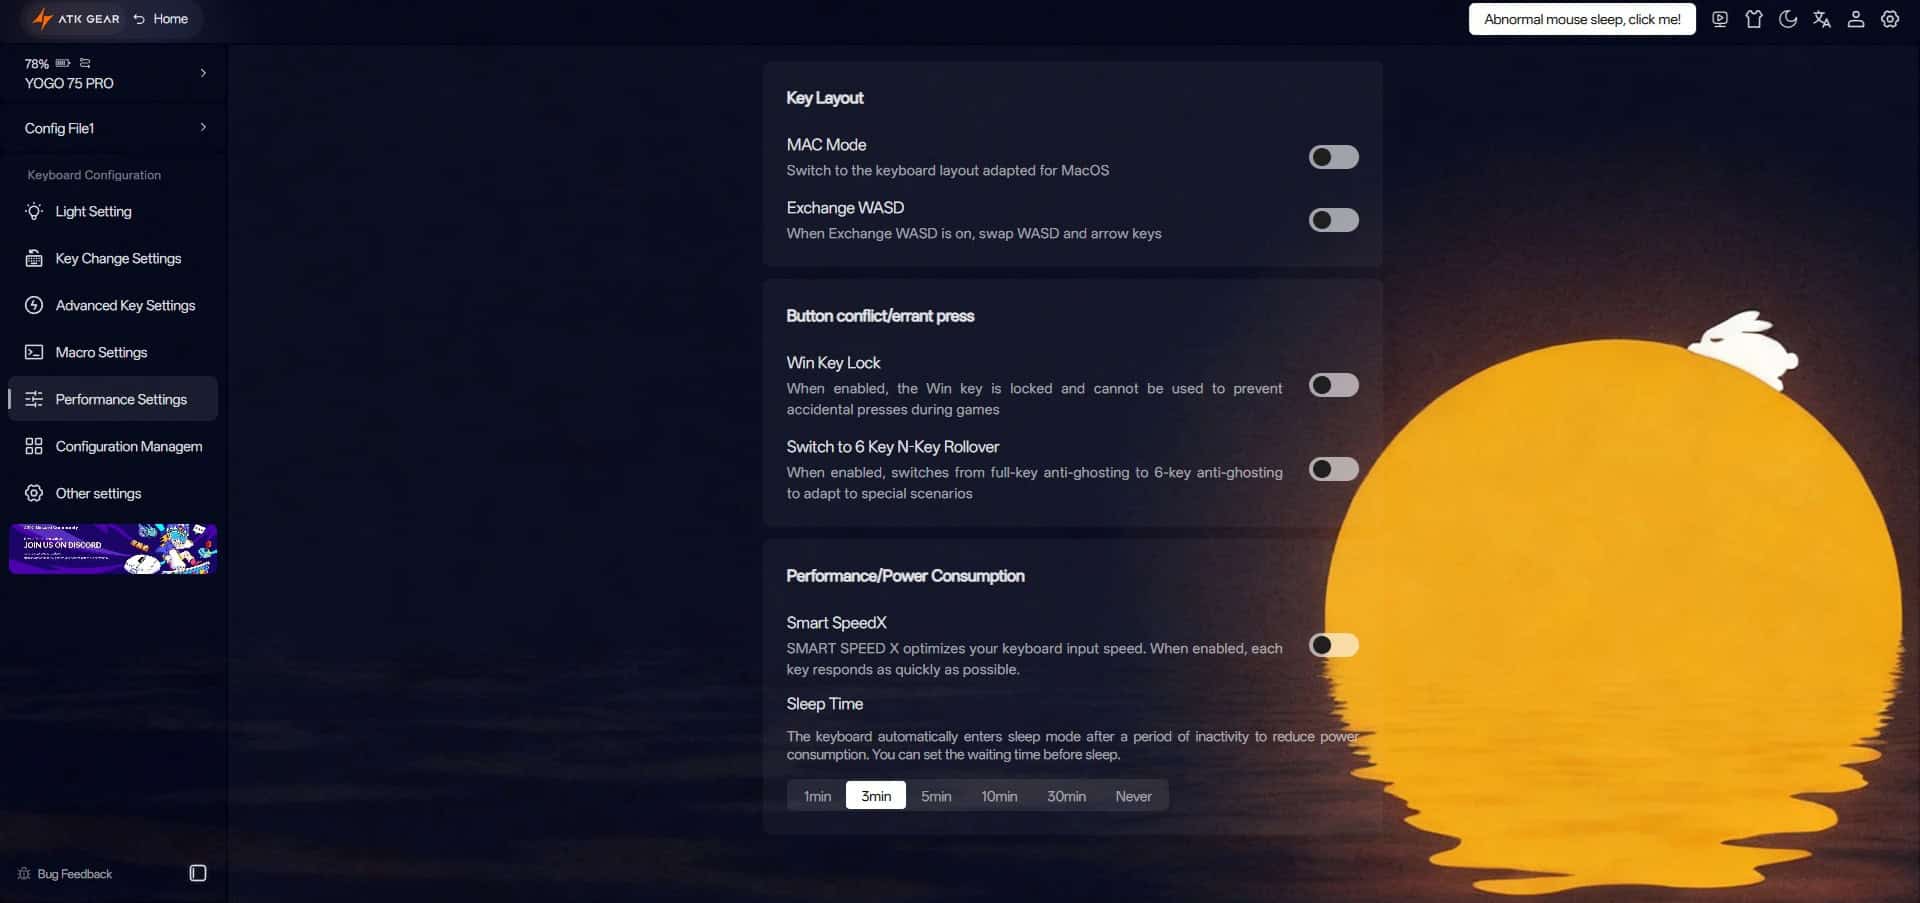Viewport: 1920px width, 903px height.
Task: Click the Key Change Settings keyboard icon
Action: click(34, 259)
